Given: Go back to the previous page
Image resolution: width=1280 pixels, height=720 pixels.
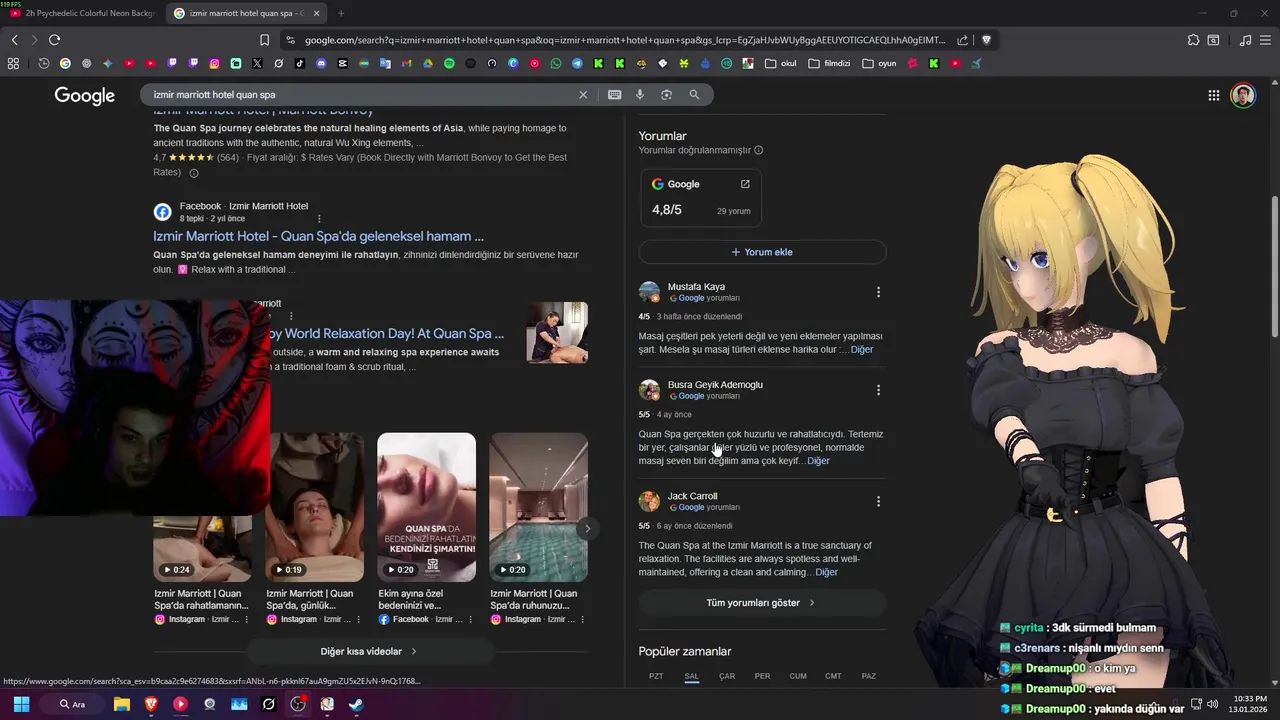Looking at the screenshot, I should 14,40.
